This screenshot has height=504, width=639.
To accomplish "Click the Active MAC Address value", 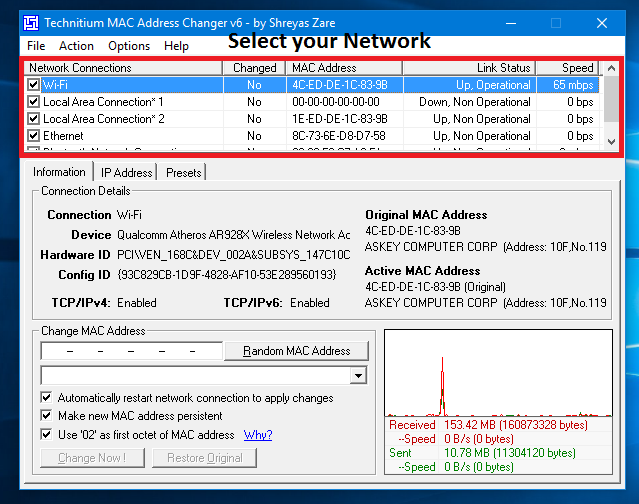I will click(x=435, y=287).
